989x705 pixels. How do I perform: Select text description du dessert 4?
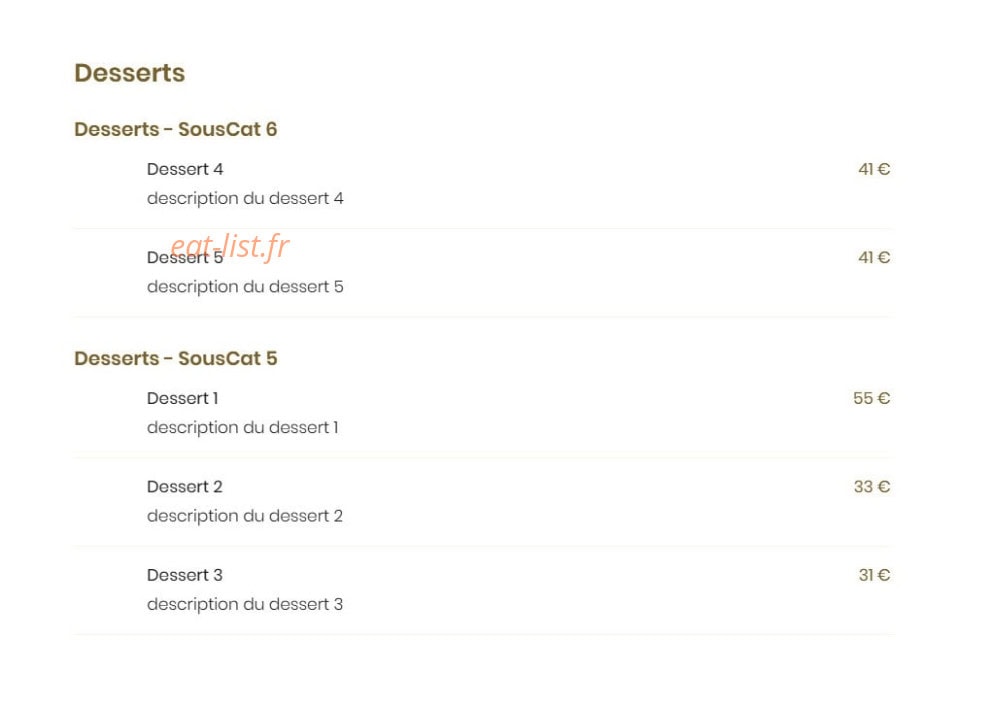(x=245, y=199)
